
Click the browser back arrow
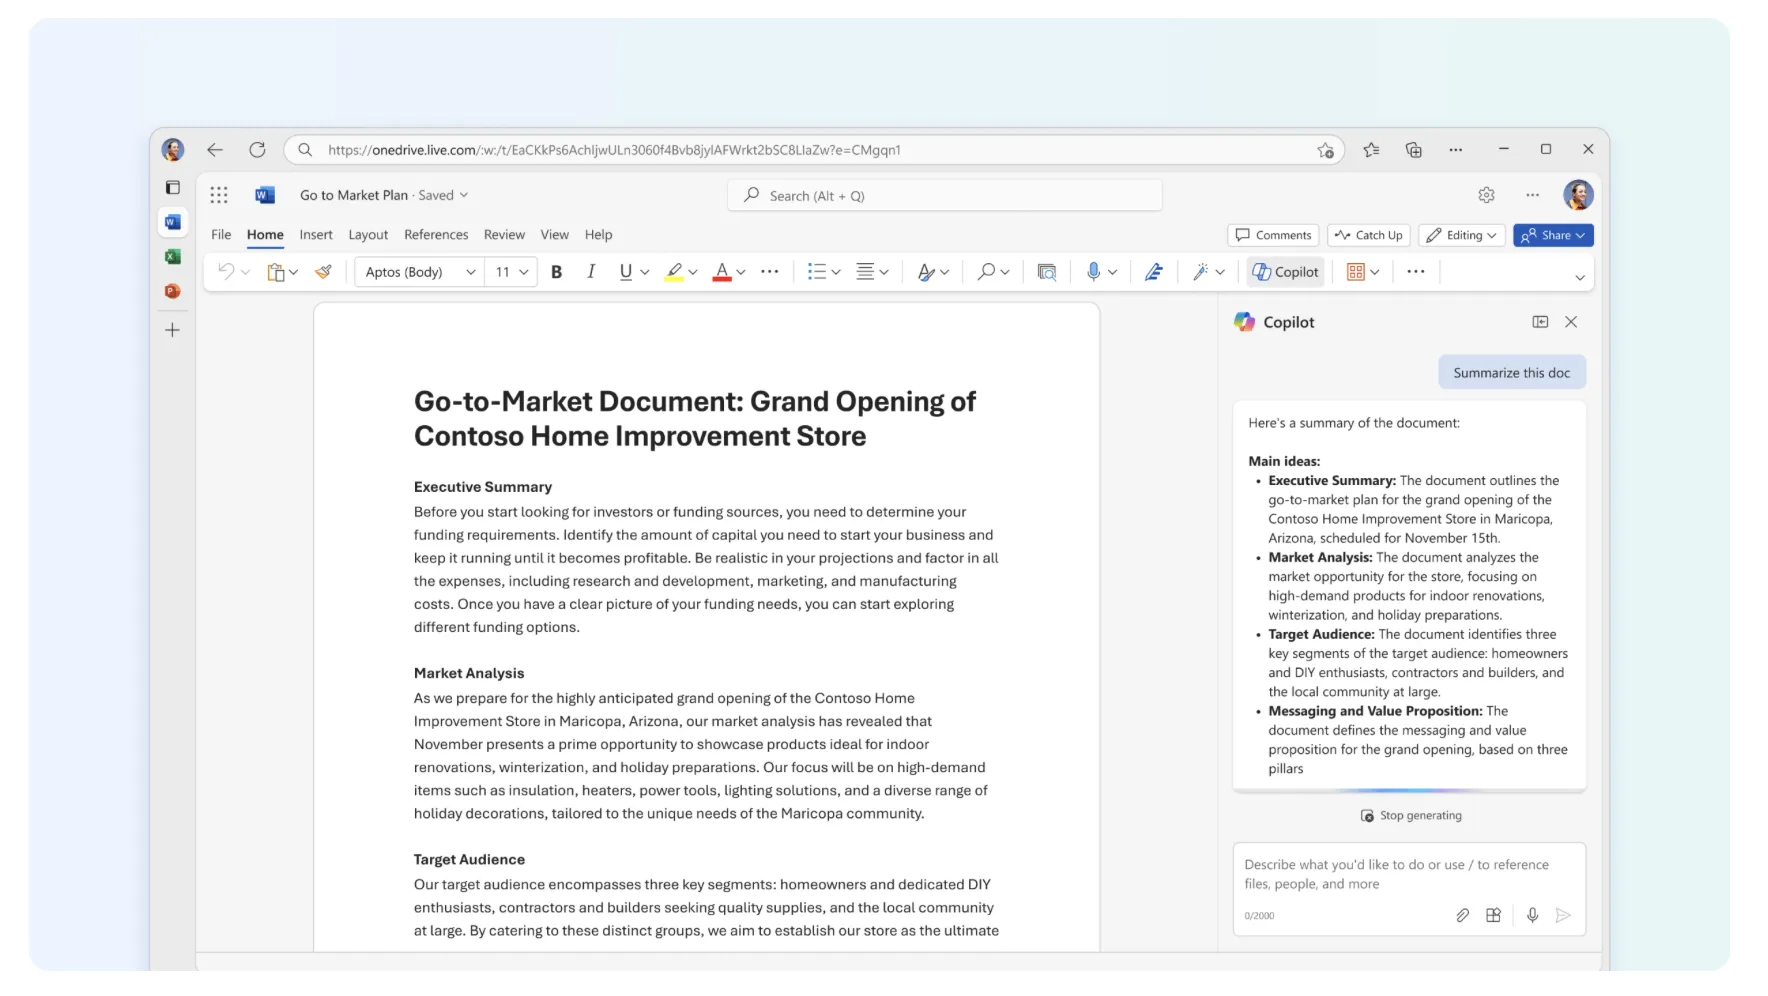pyautogui.click(x=215, y=150)
